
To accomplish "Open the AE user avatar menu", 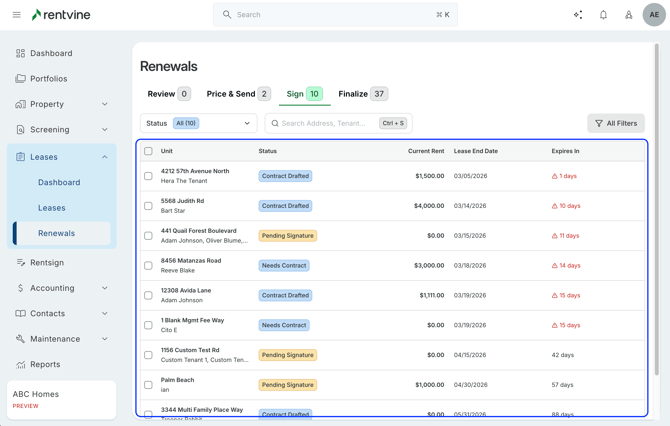I will 654,15.
